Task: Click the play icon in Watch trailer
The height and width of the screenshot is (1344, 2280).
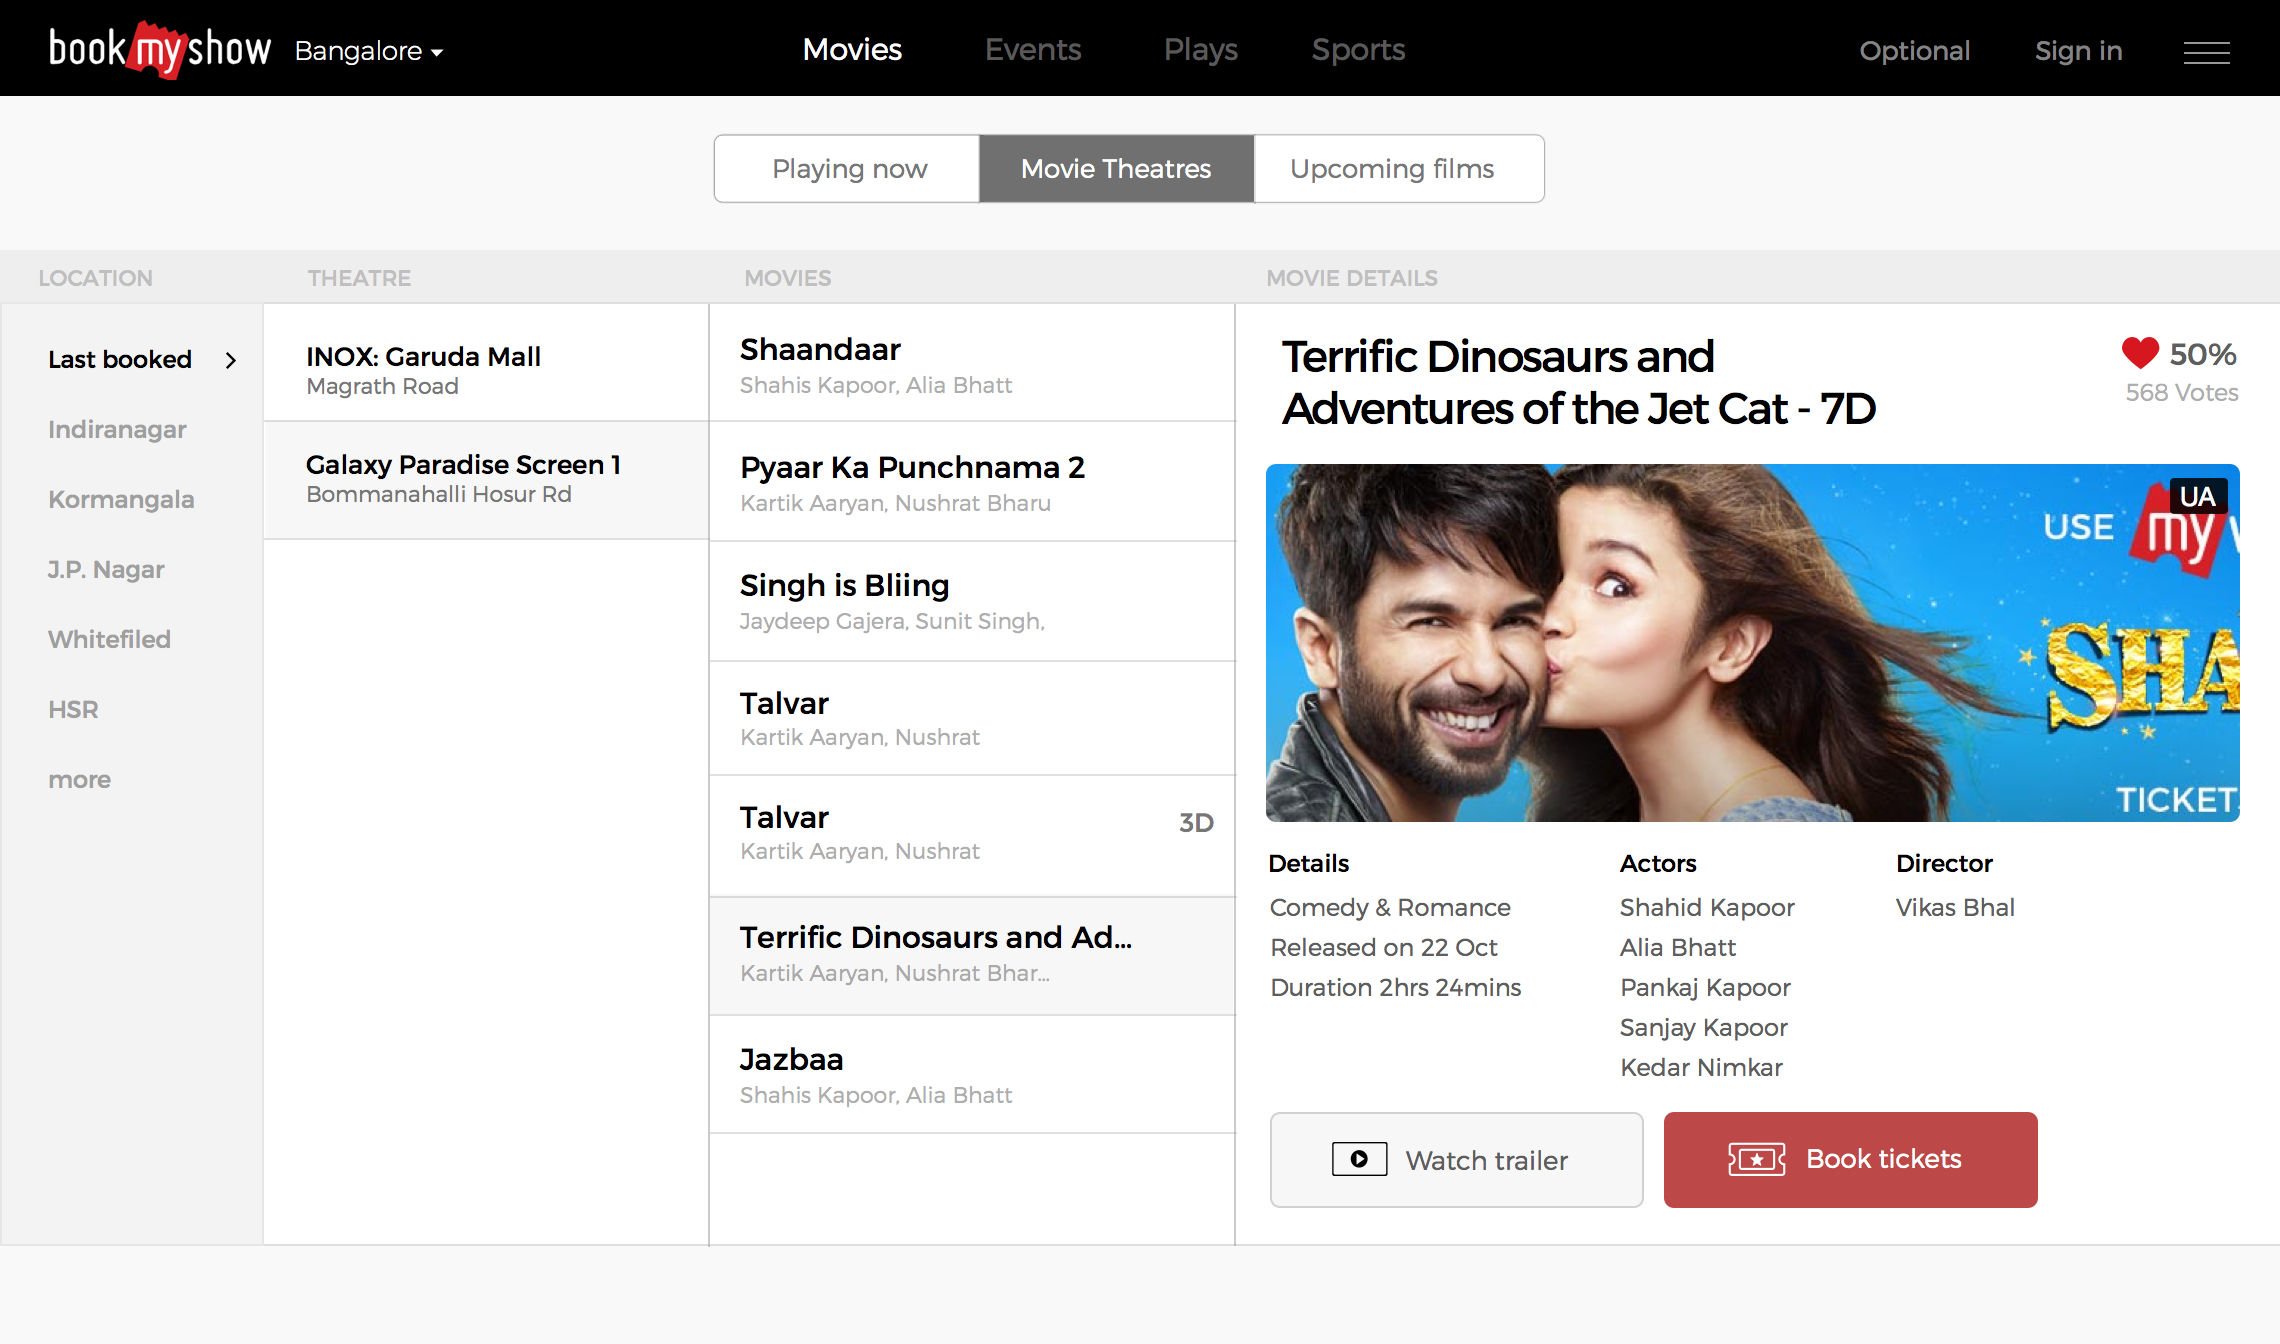Action: [x=1359, y=1159]
